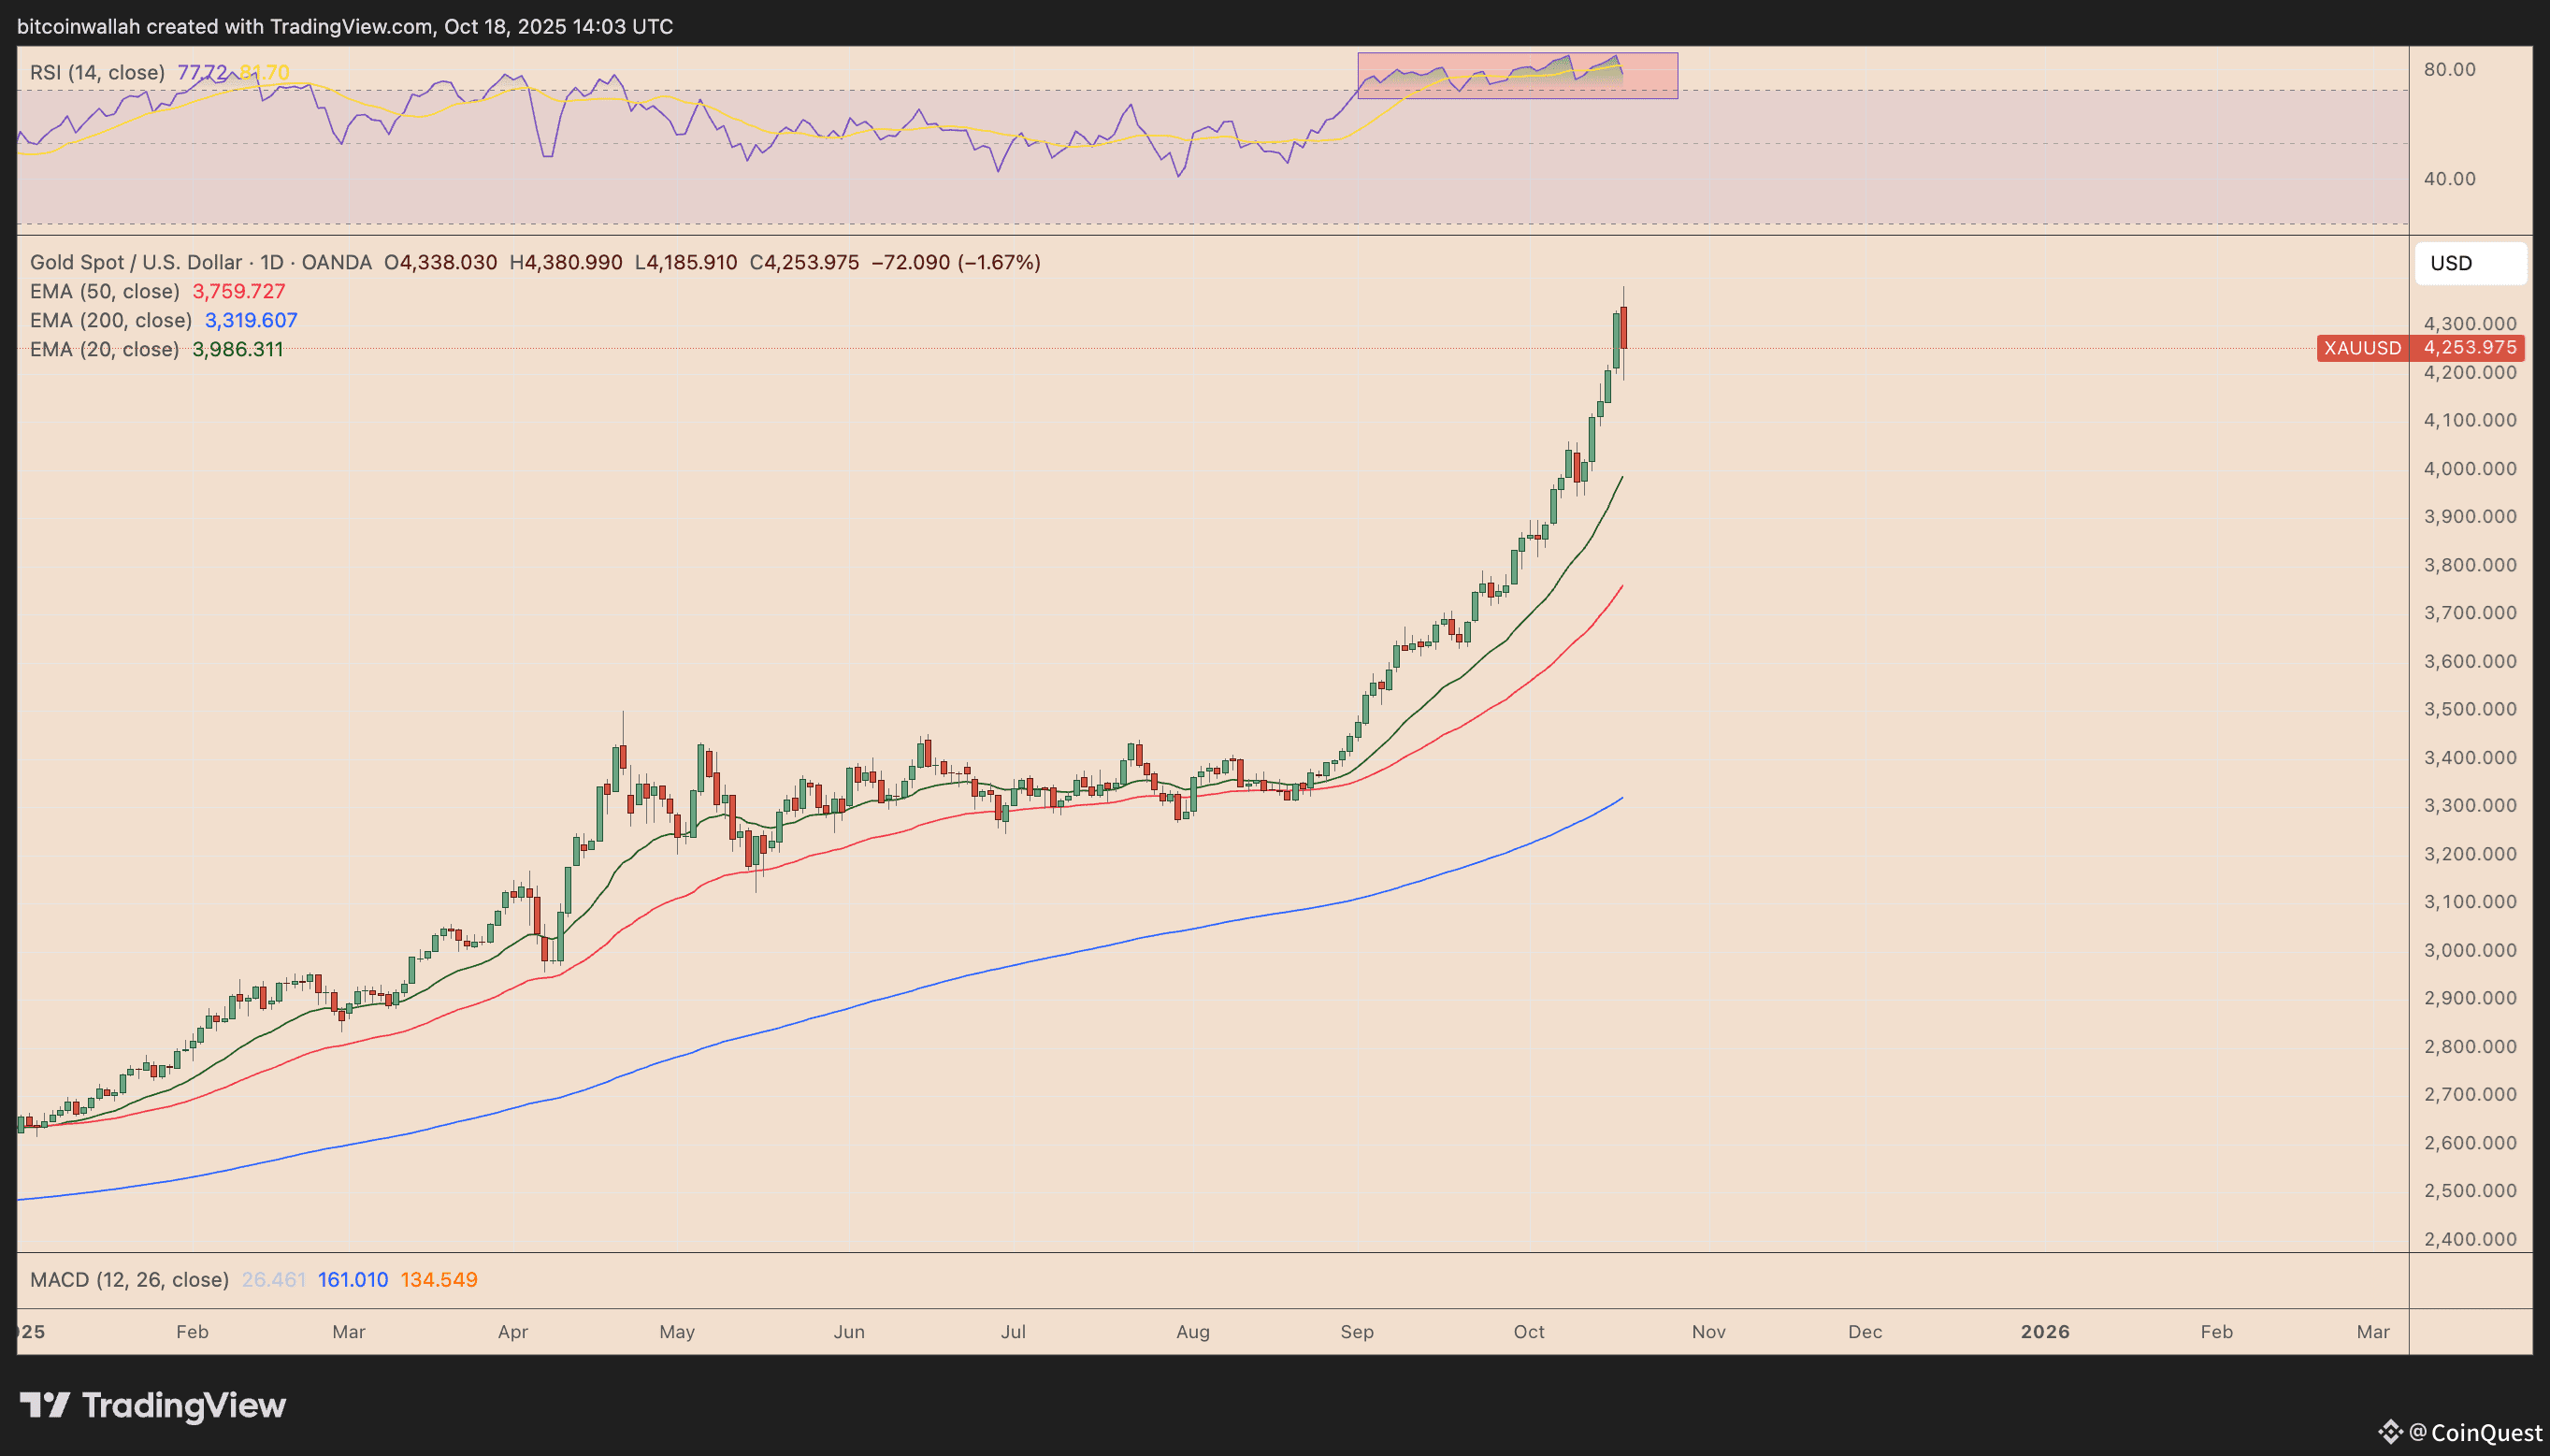The height and width of the screenshot is (1456, 2550).
Task: Click the Gold Spot / U.S. Dollar title
Action: tap(135, 262)
